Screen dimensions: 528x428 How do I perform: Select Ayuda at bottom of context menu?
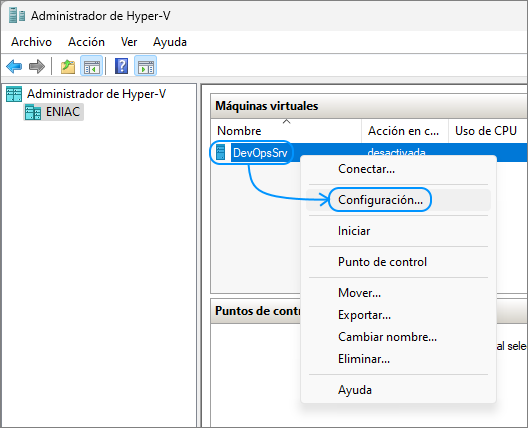[x=398, y=390]
